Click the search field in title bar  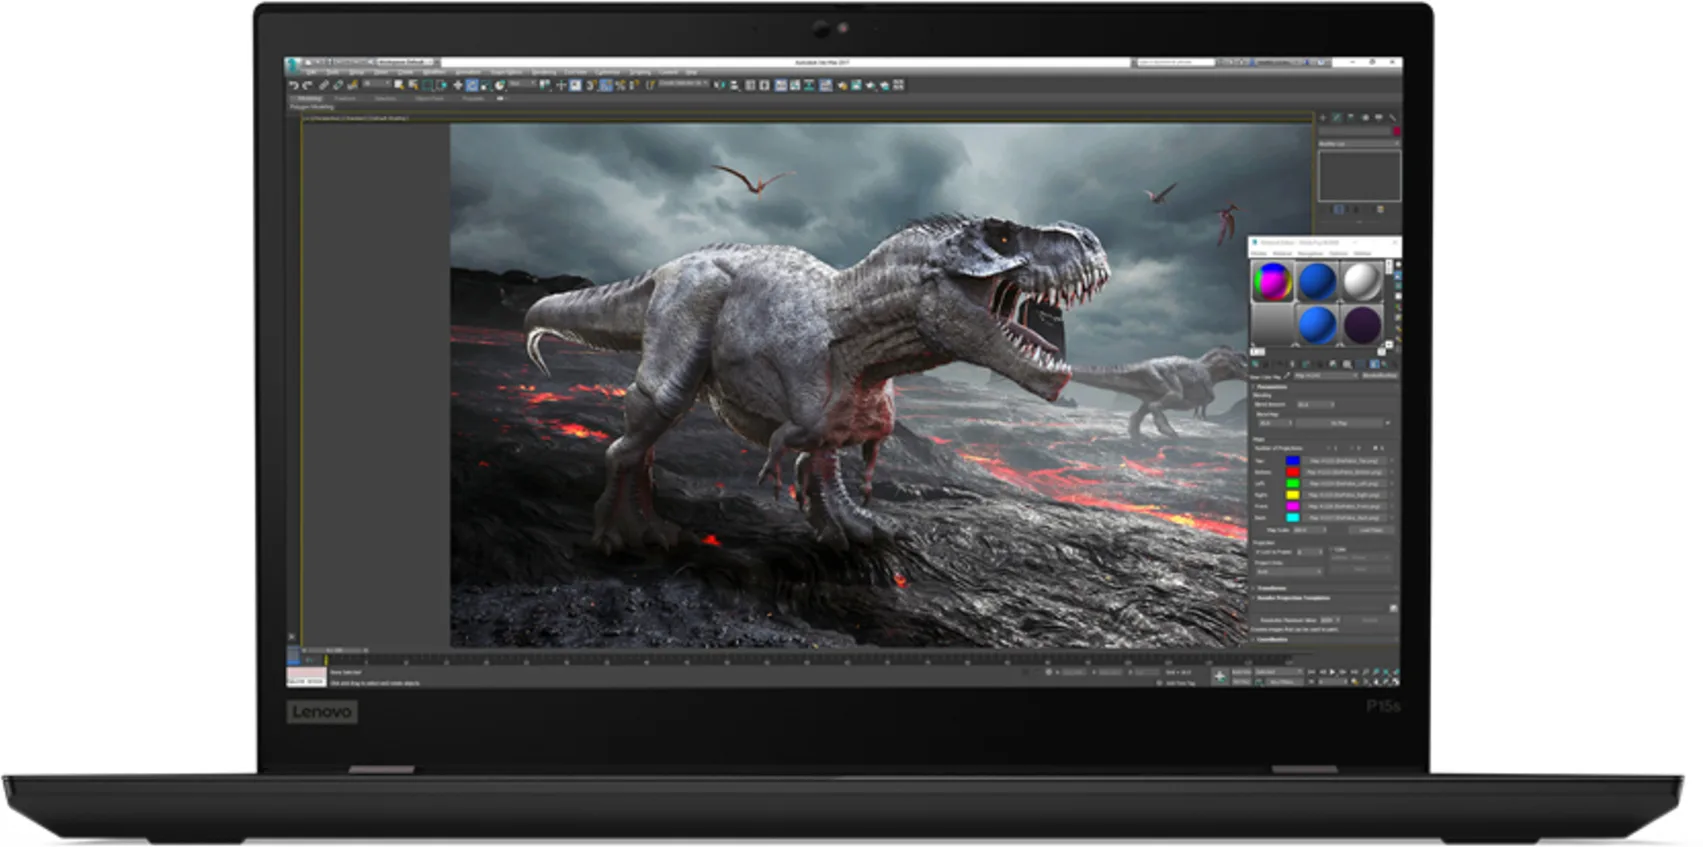(1175, 62)
